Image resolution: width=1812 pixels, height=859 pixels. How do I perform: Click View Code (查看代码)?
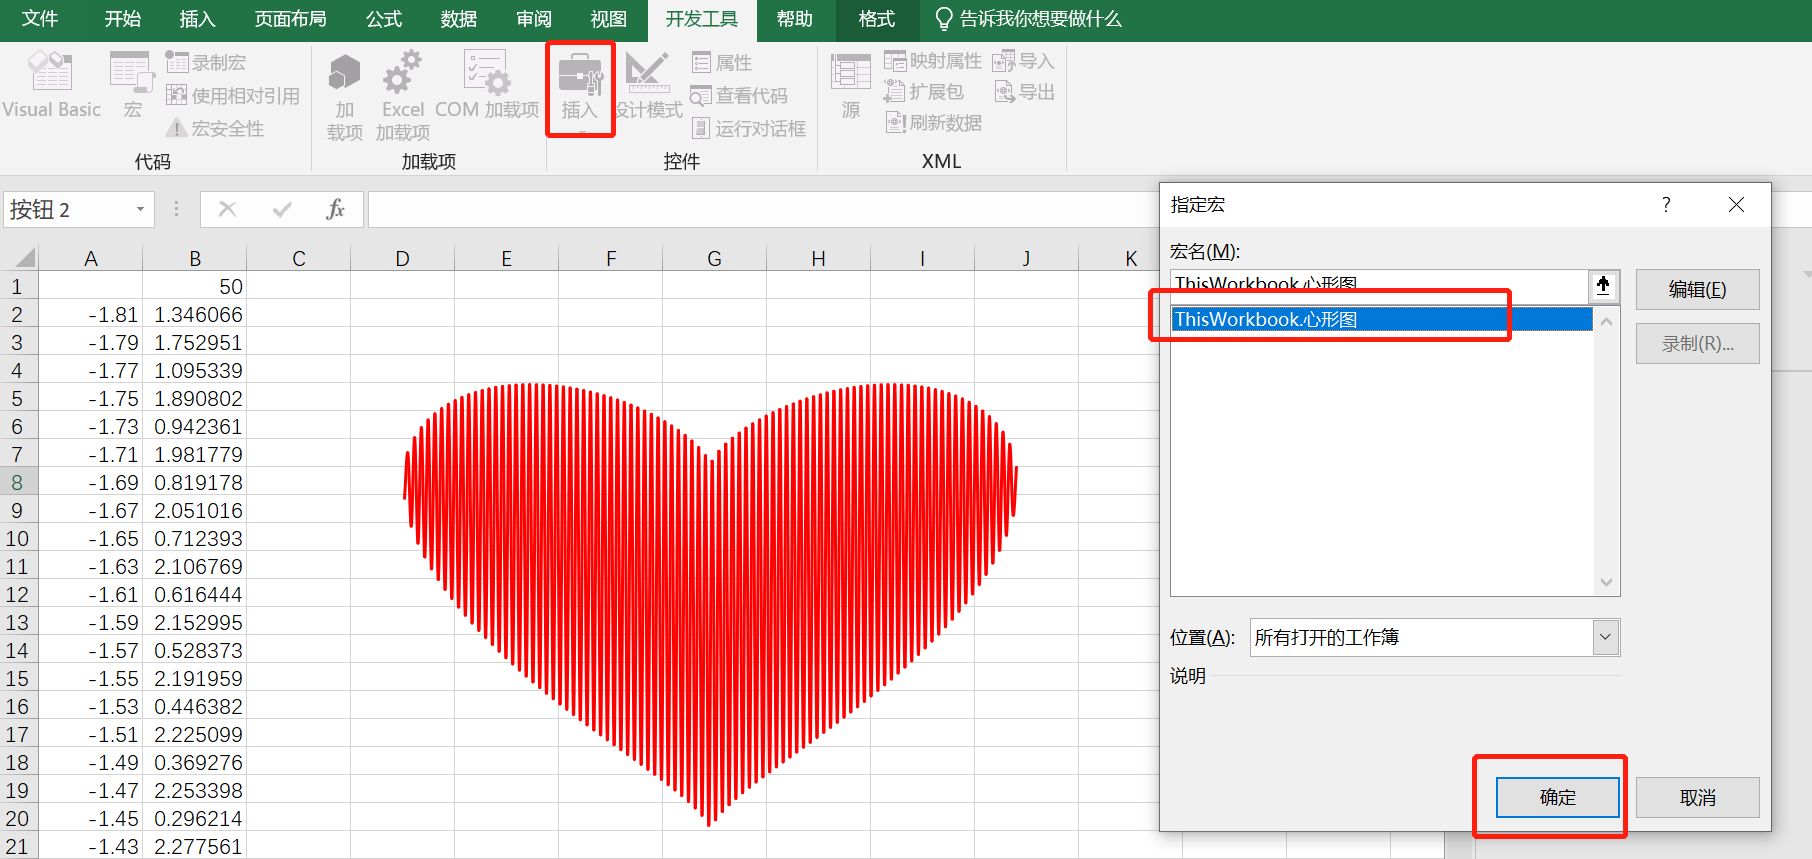739,95
